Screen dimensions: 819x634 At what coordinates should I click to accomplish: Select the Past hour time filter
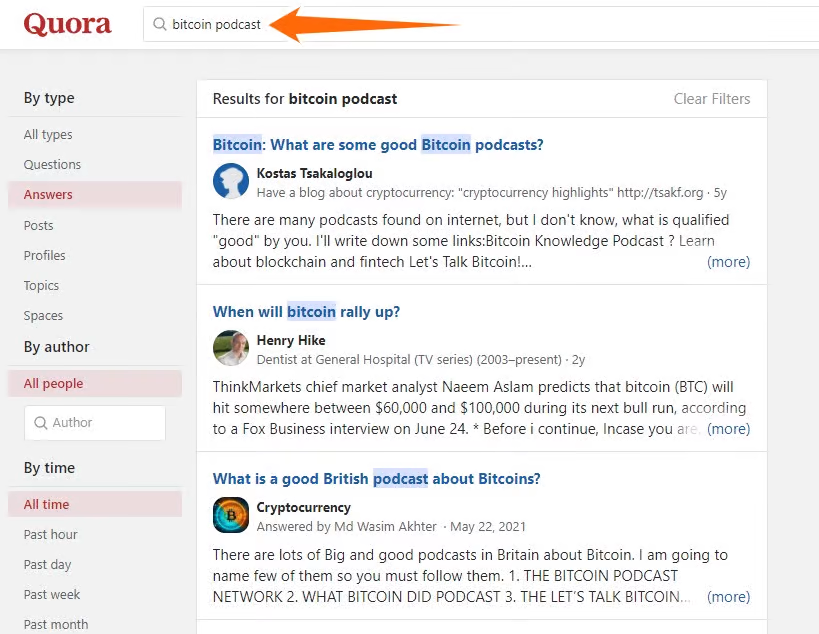pos(50,534)
